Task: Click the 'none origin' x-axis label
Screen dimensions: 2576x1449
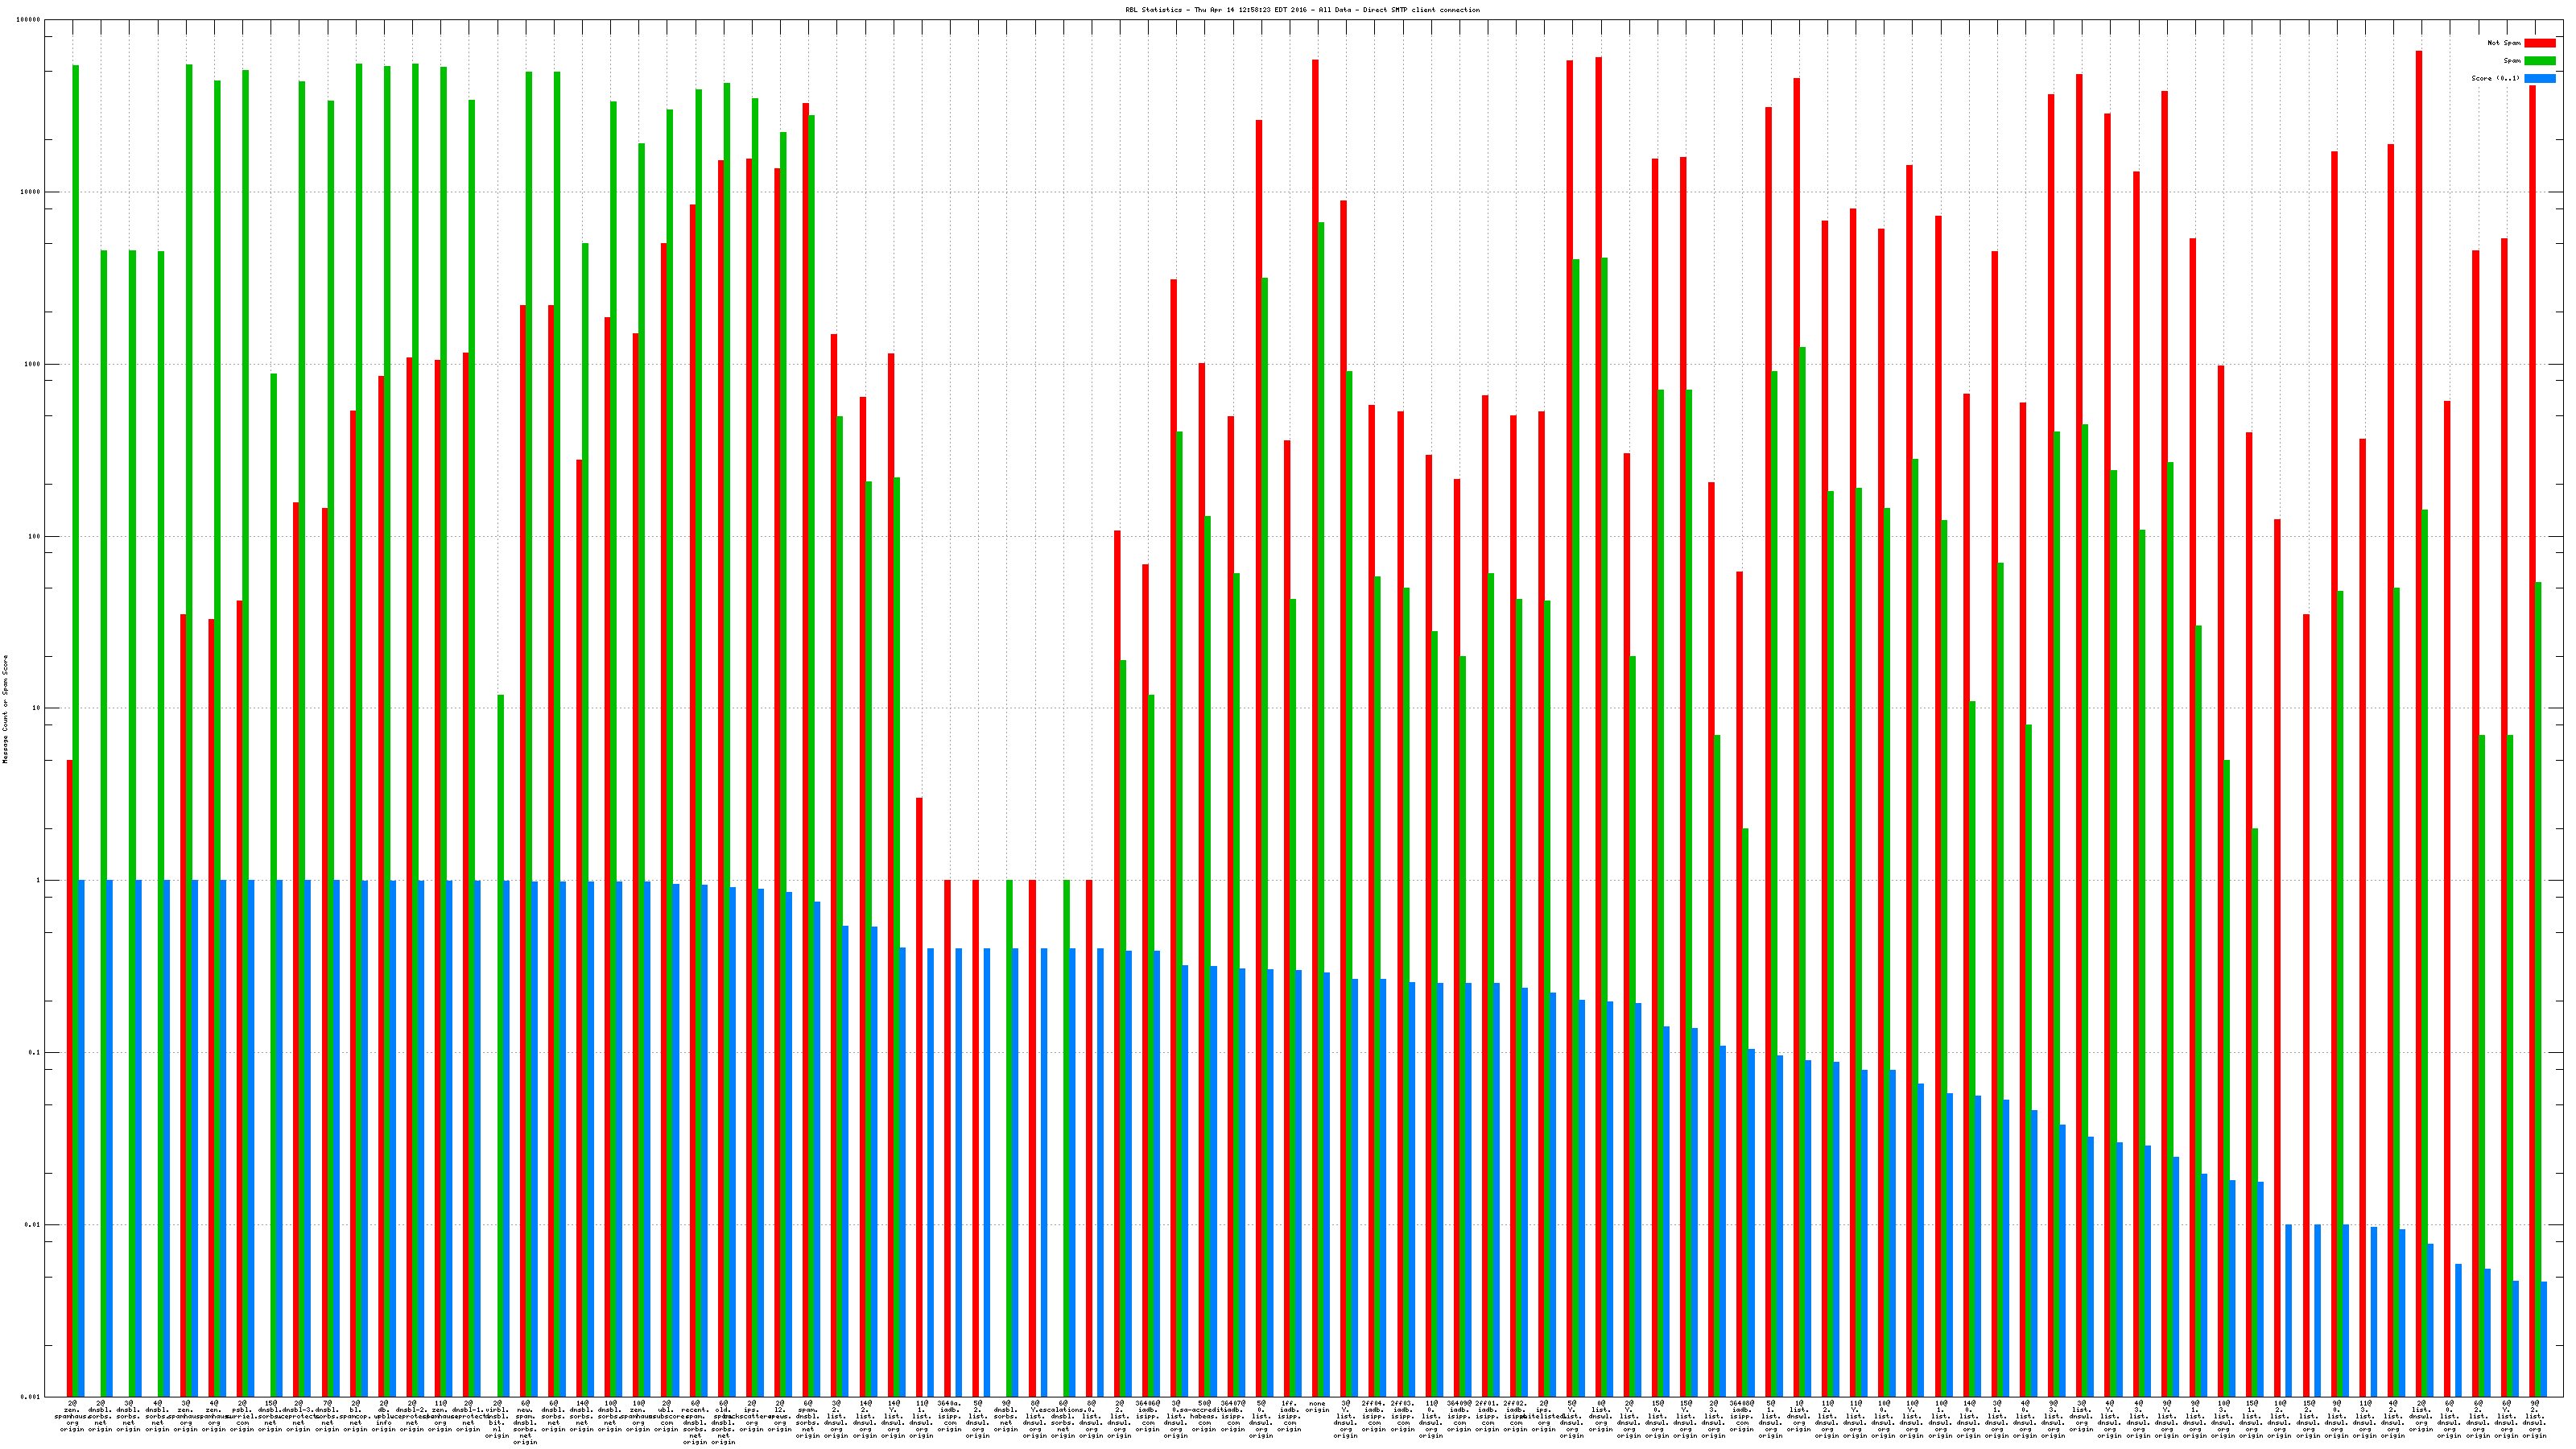Action: (x=1317, y=1406)
